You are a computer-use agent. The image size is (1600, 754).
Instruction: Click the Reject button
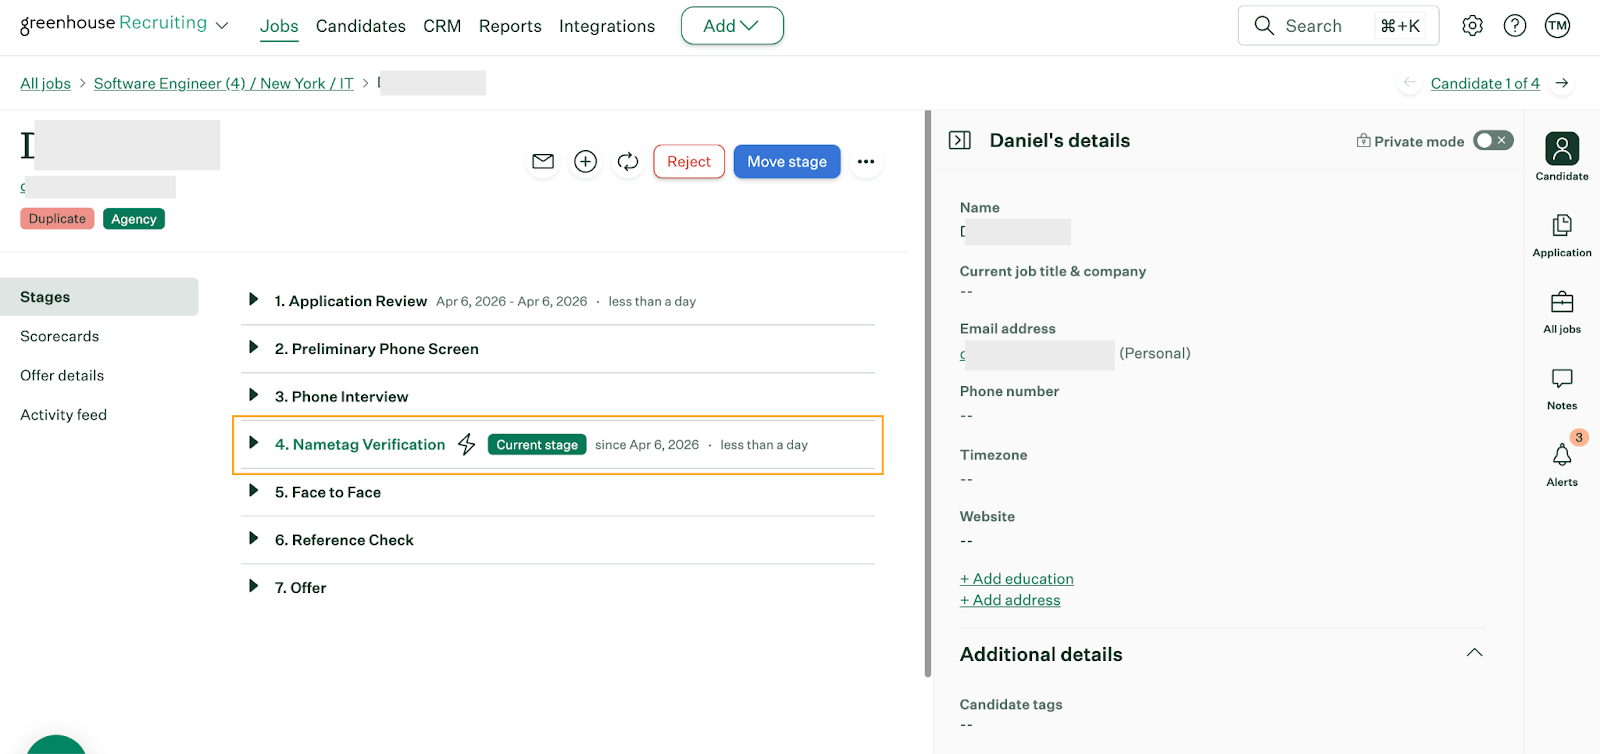click(689, 161)
